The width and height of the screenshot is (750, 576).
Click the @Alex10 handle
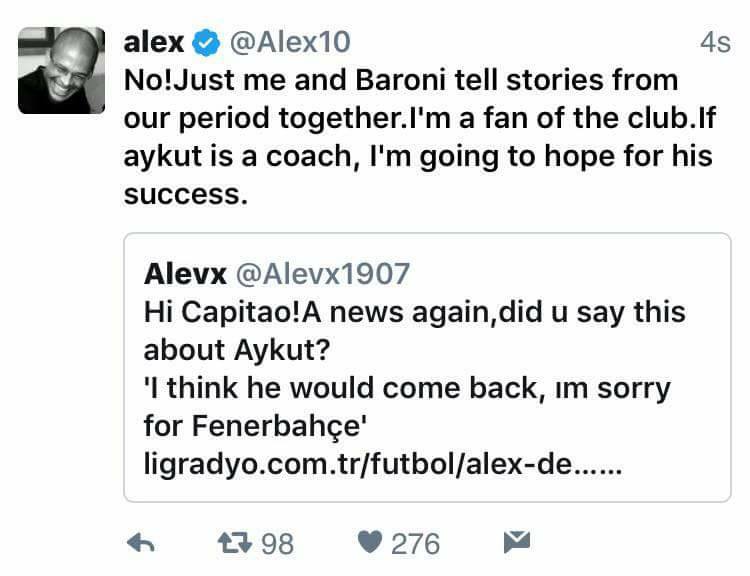tap(290, 43)
